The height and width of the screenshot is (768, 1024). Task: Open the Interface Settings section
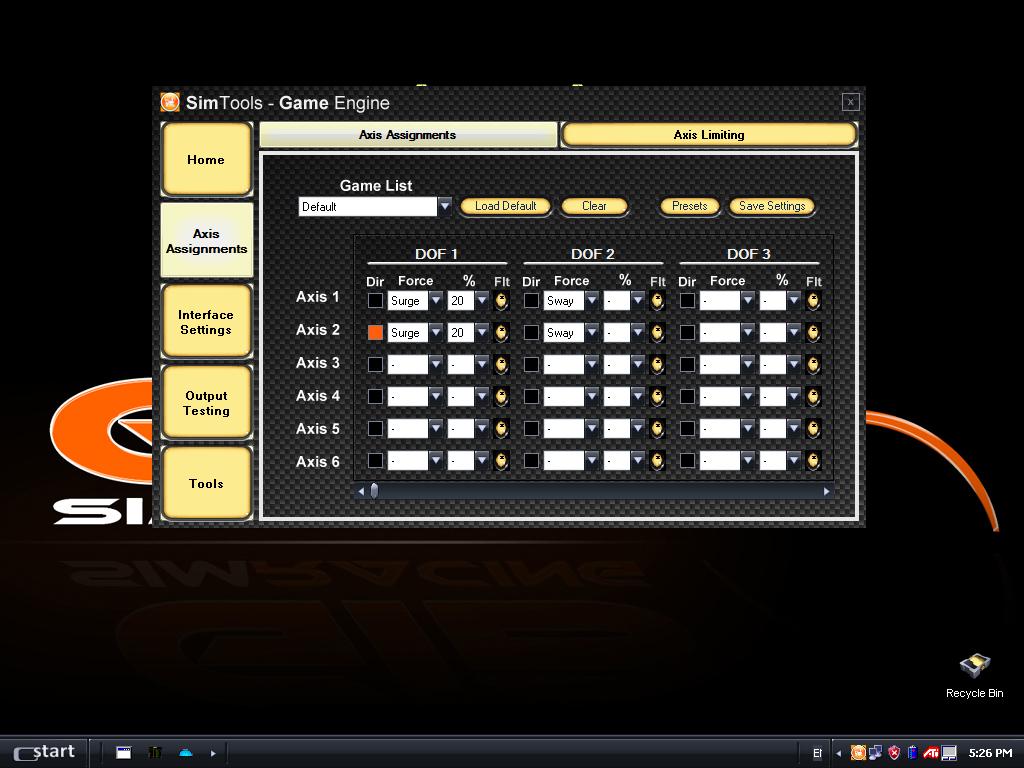click(x=206, y=322)
